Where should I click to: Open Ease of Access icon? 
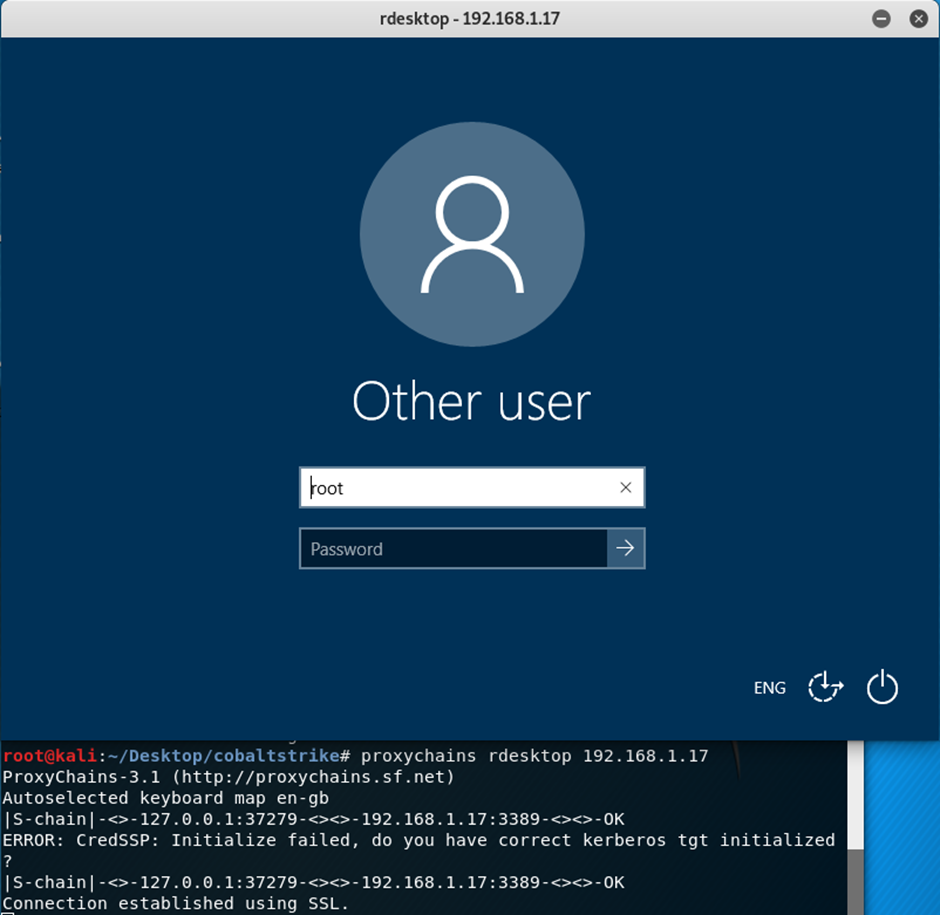coord(825,687)
